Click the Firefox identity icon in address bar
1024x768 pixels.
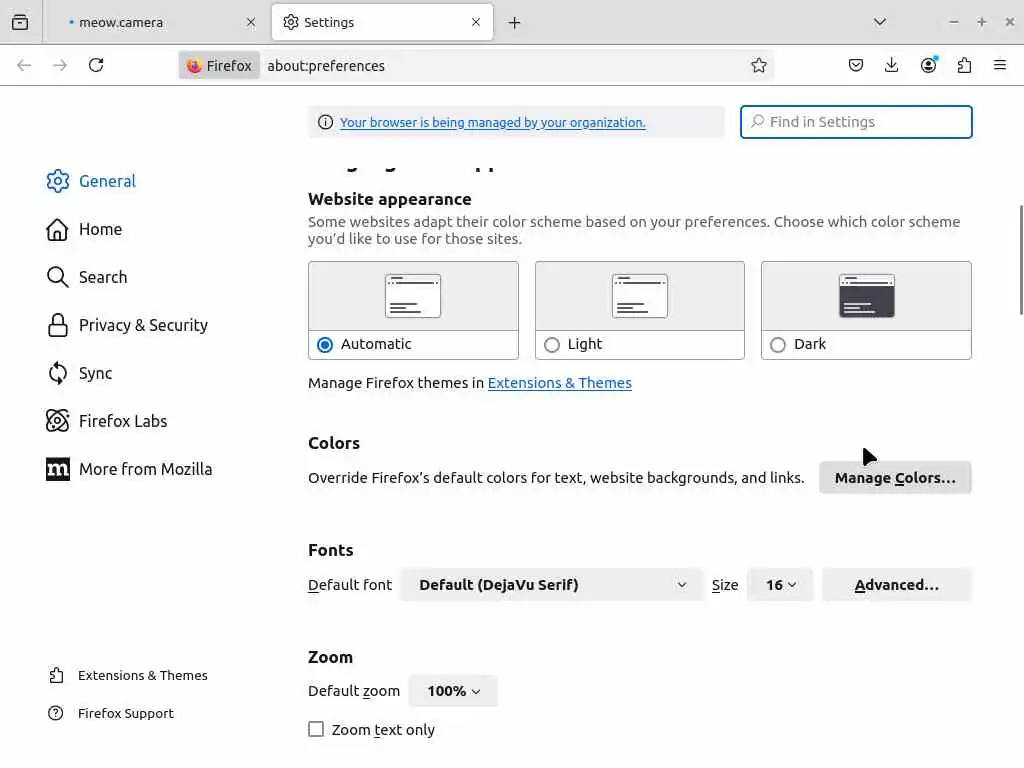(219, 65)
